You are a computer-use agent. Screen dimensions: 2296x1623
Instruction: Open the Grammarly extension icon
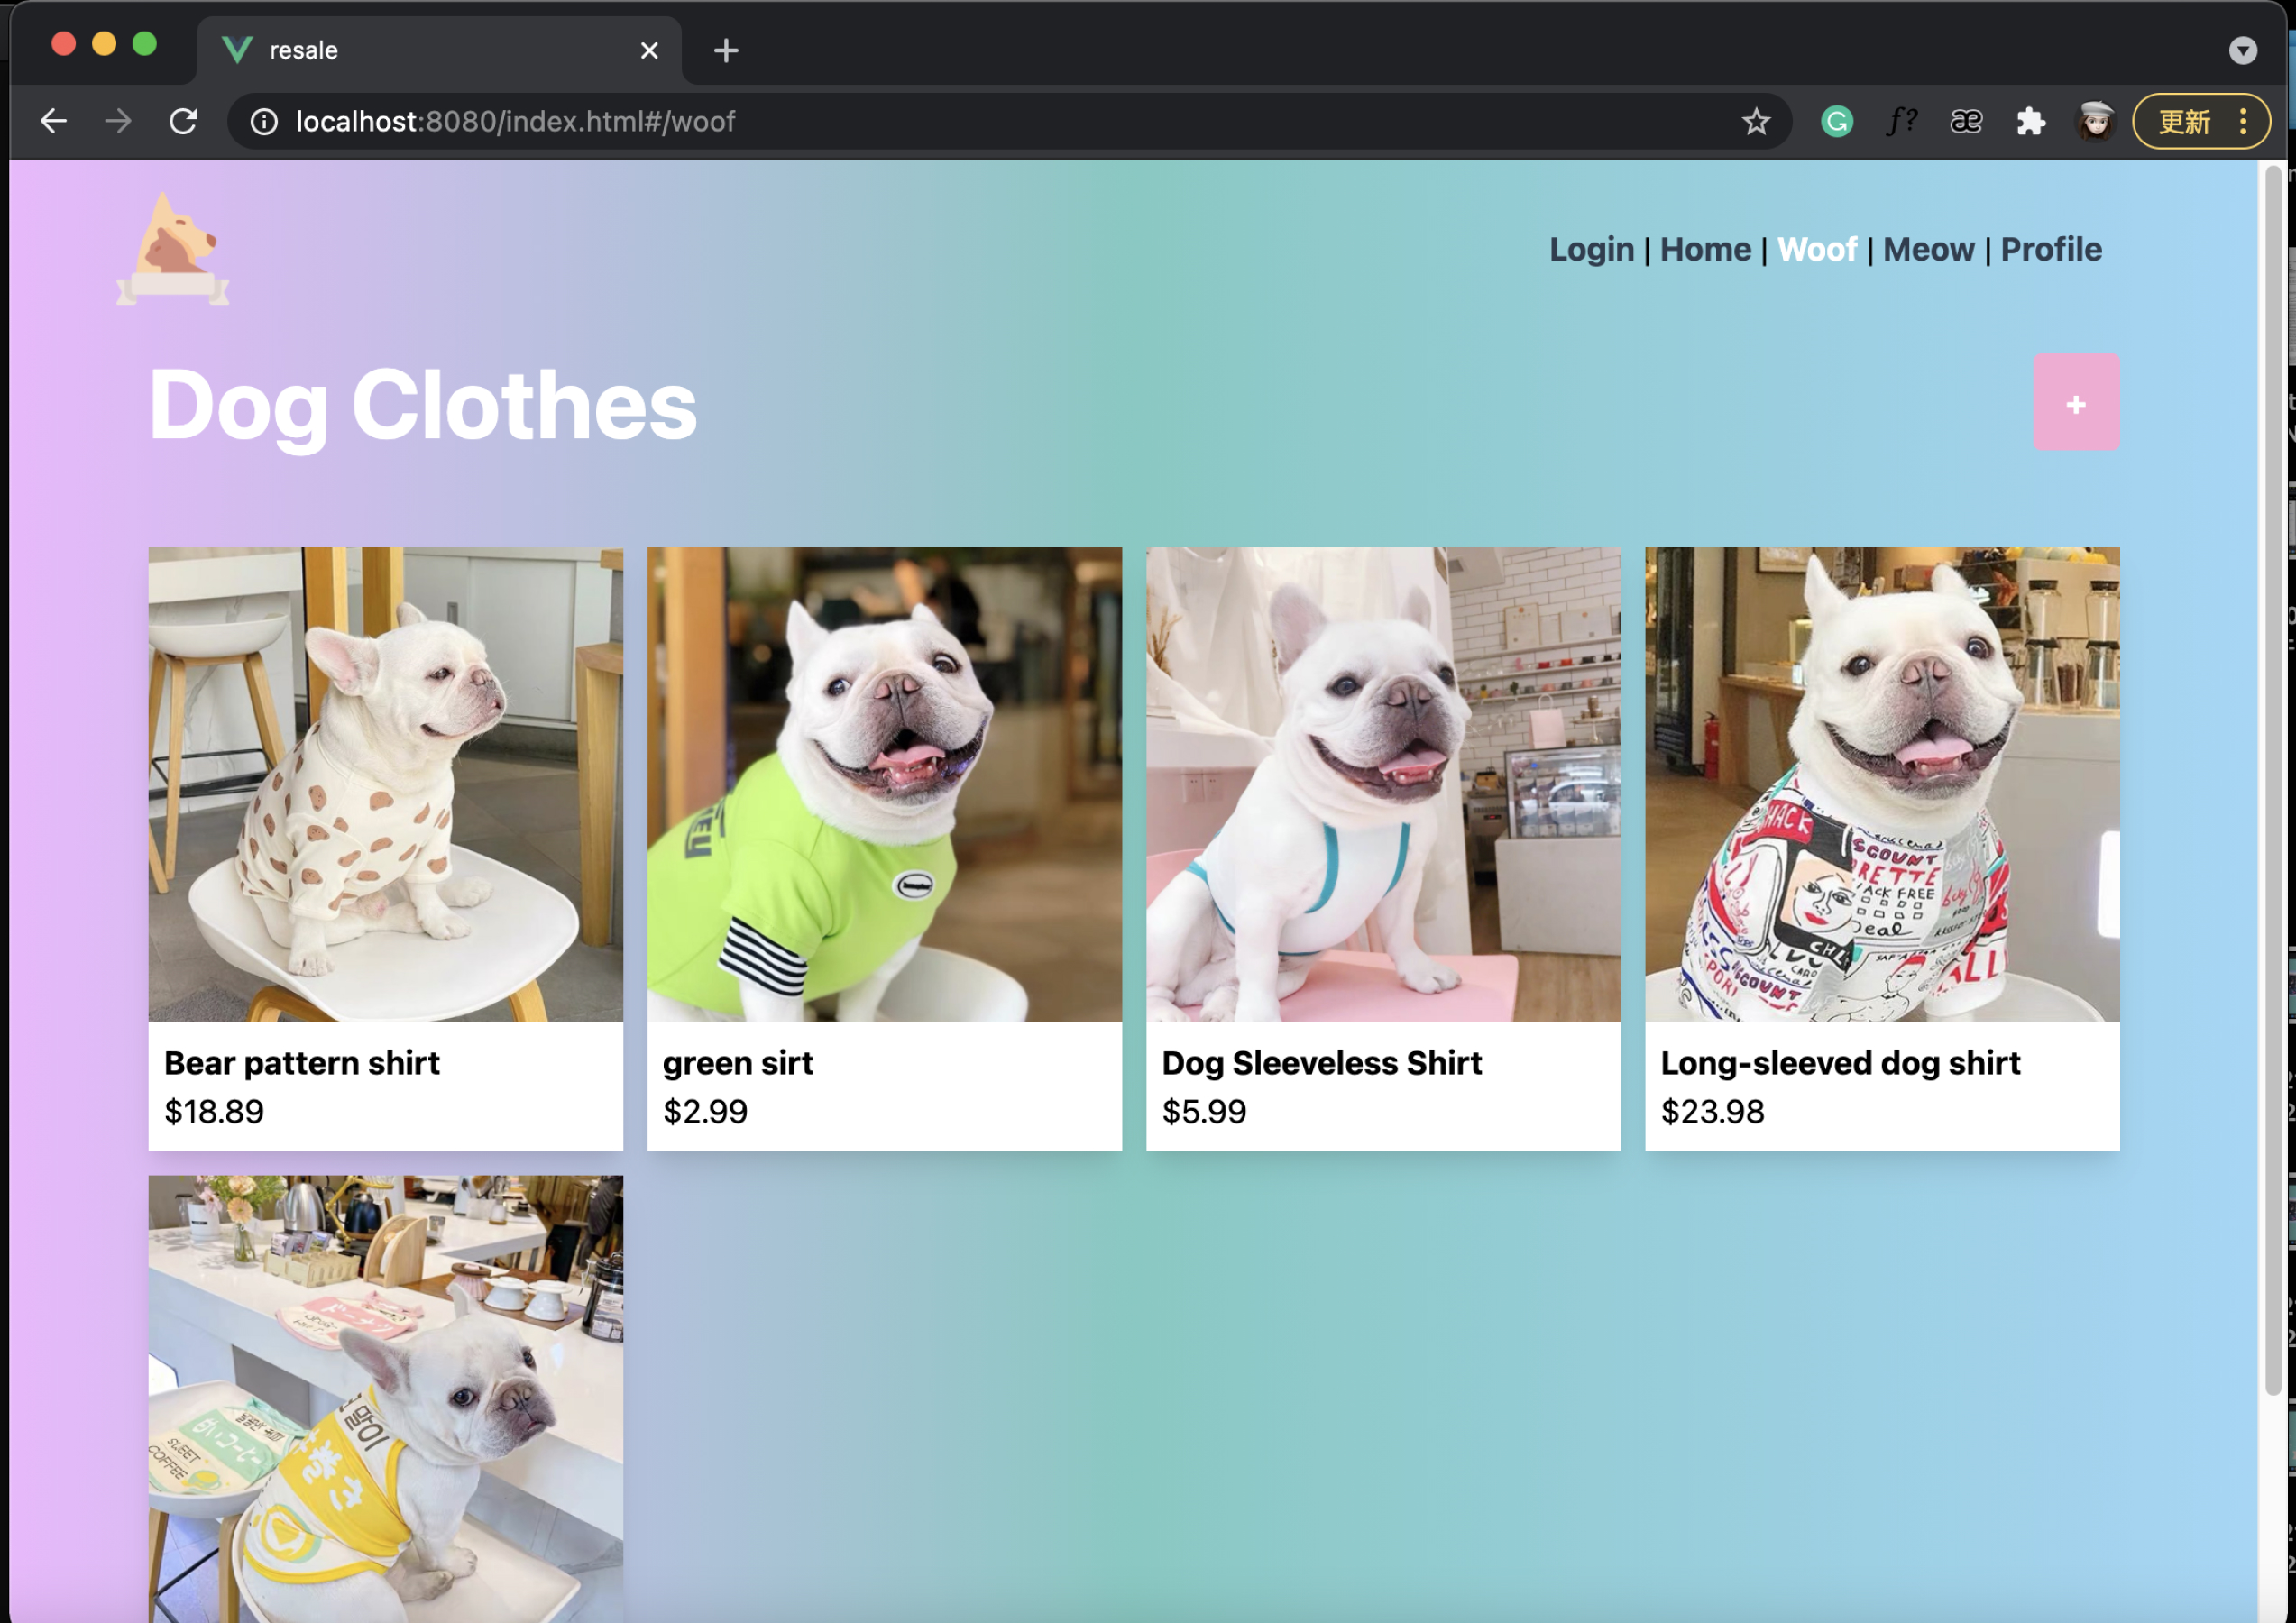coord(1836,122)
